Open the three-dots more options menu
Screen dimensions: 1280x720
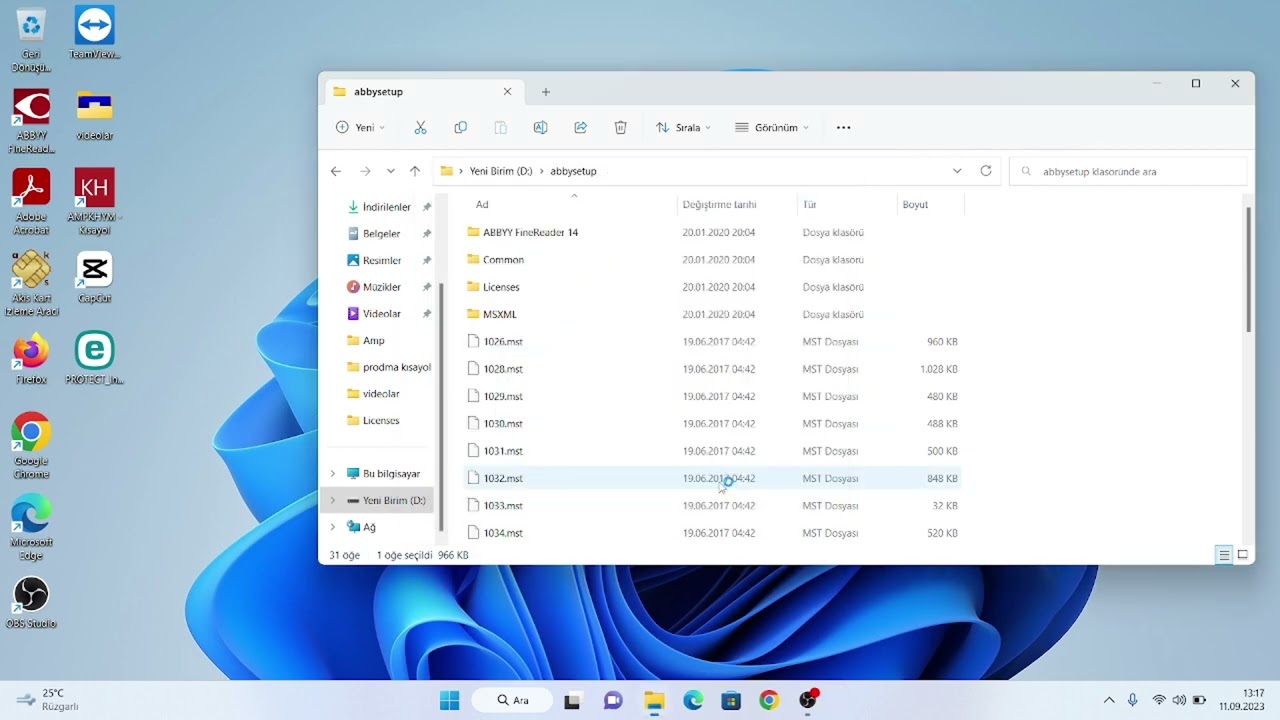tap(843, 128)
